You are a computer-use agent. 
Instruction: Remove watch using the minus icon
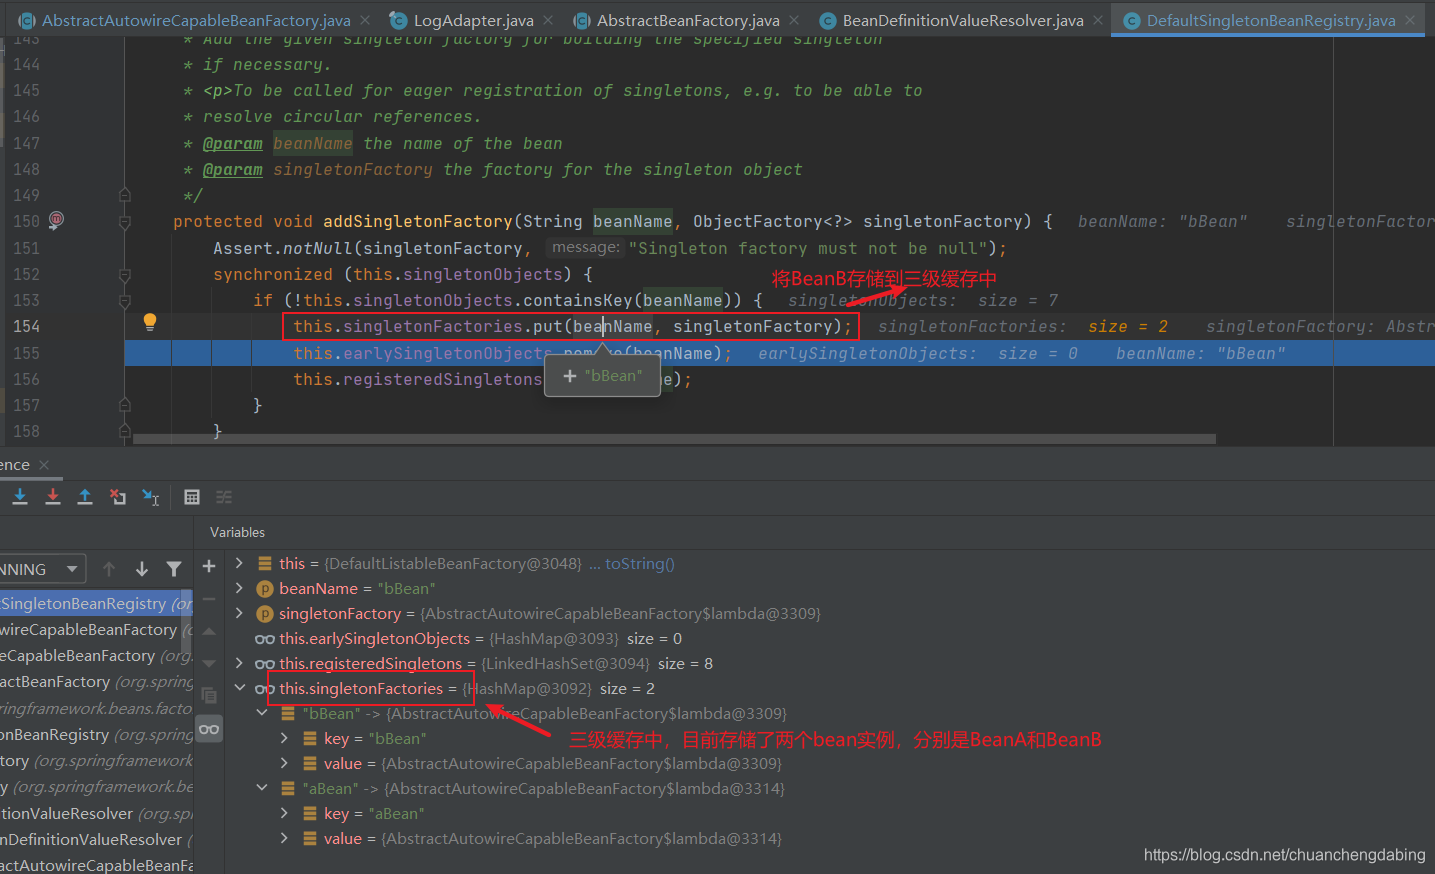(x=209, y=599)
